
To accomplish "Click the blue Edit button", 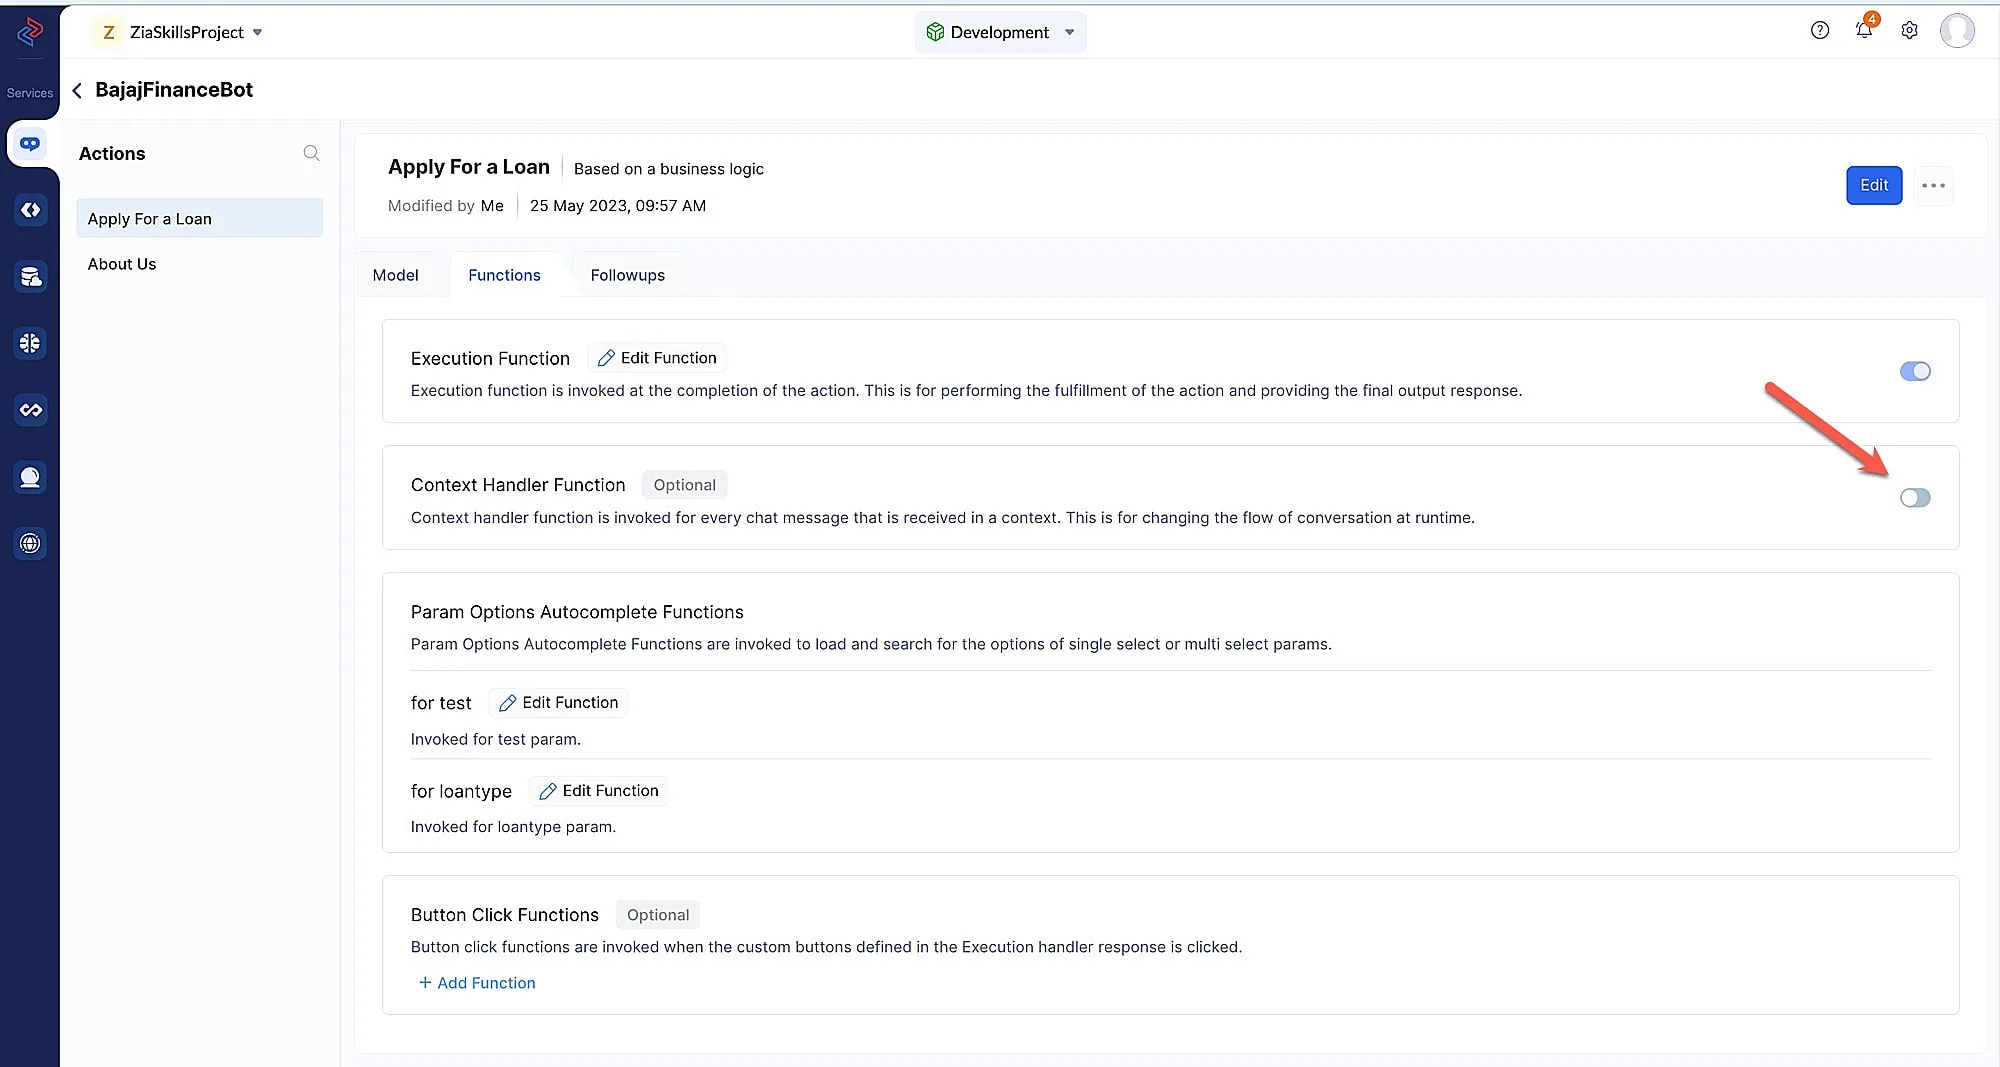I will (1873, 186).
